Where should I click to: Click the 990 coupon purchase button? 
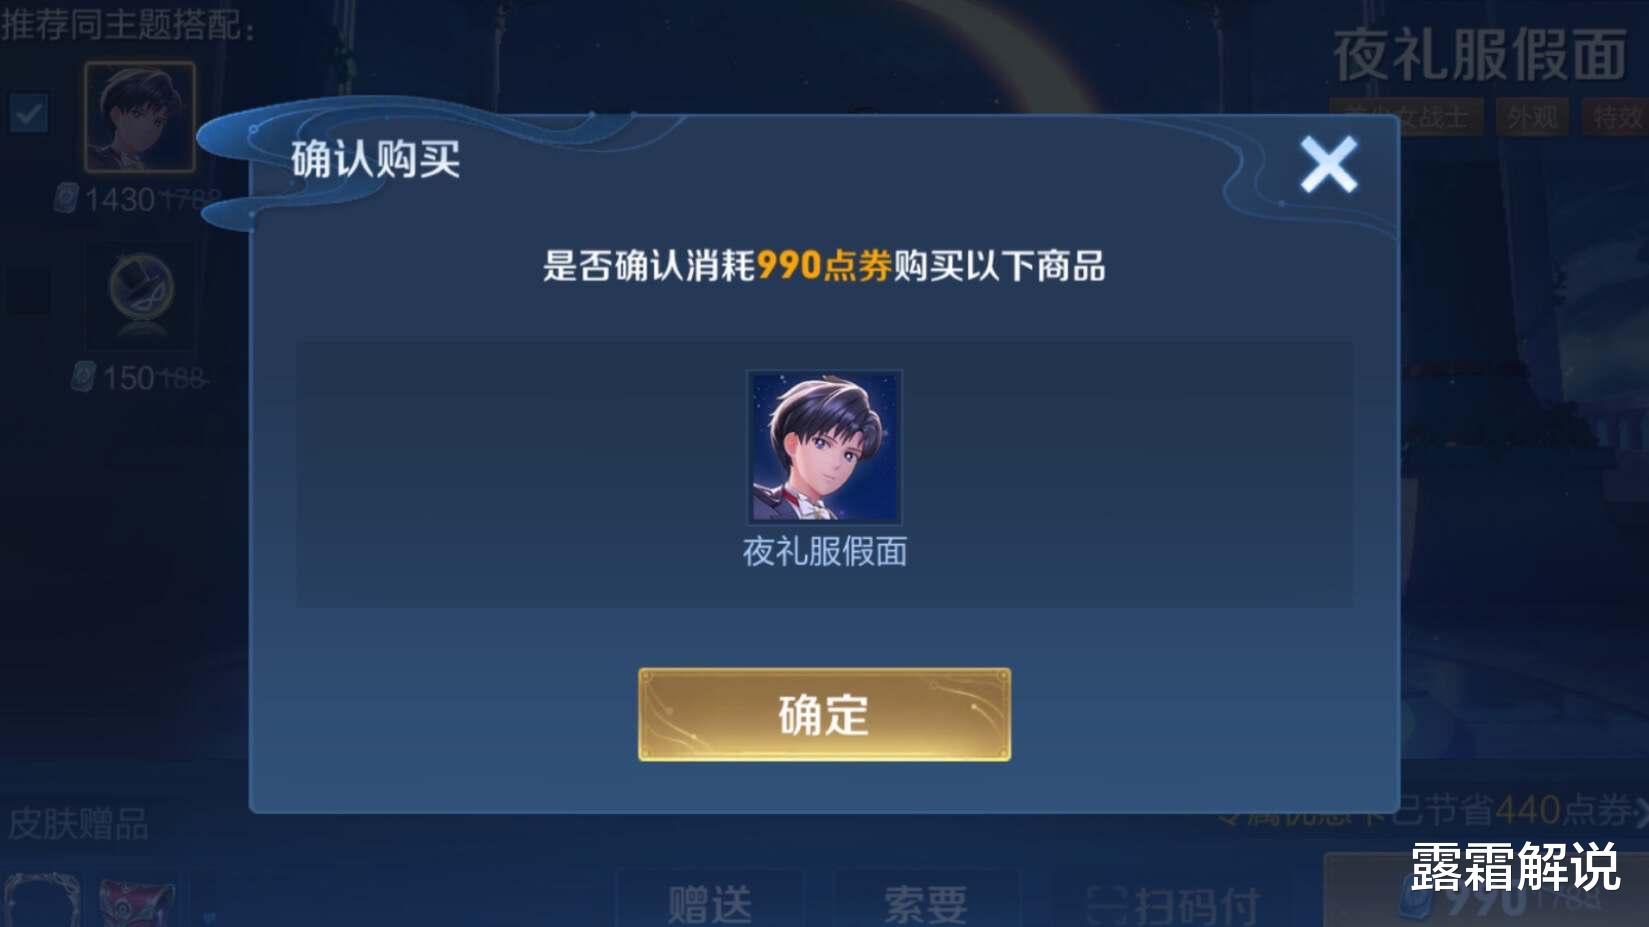pyautogui.click(x=1486, y=895)
